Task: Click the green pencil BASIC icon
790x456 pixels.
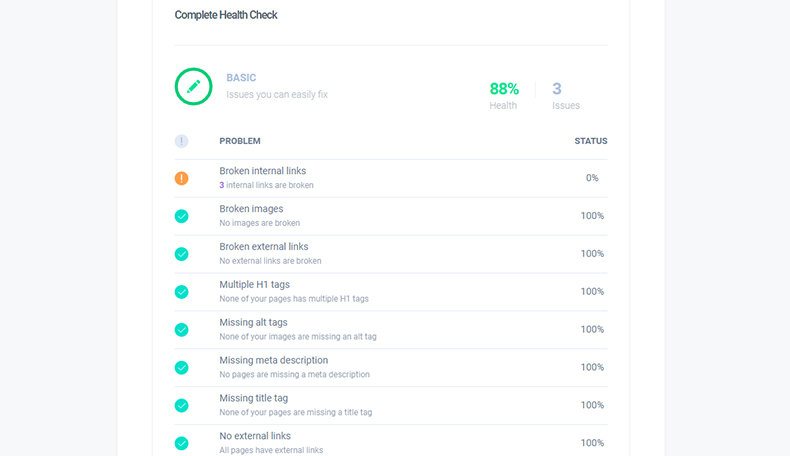Action: click(x=193, y=87)
